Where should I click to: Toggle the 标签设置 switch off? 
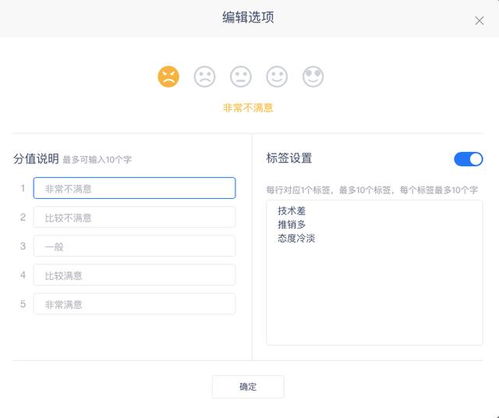pos(468,159)
